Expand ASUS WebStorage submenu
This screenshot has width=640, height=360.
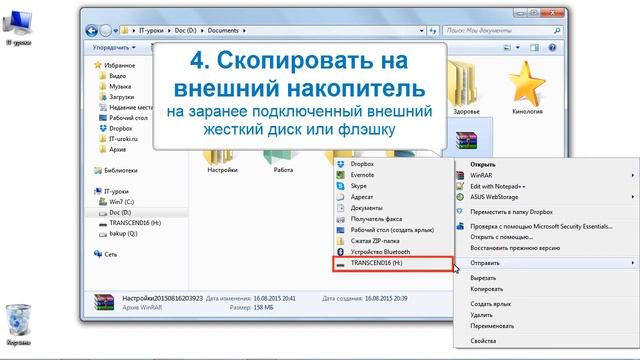(547, 197)
